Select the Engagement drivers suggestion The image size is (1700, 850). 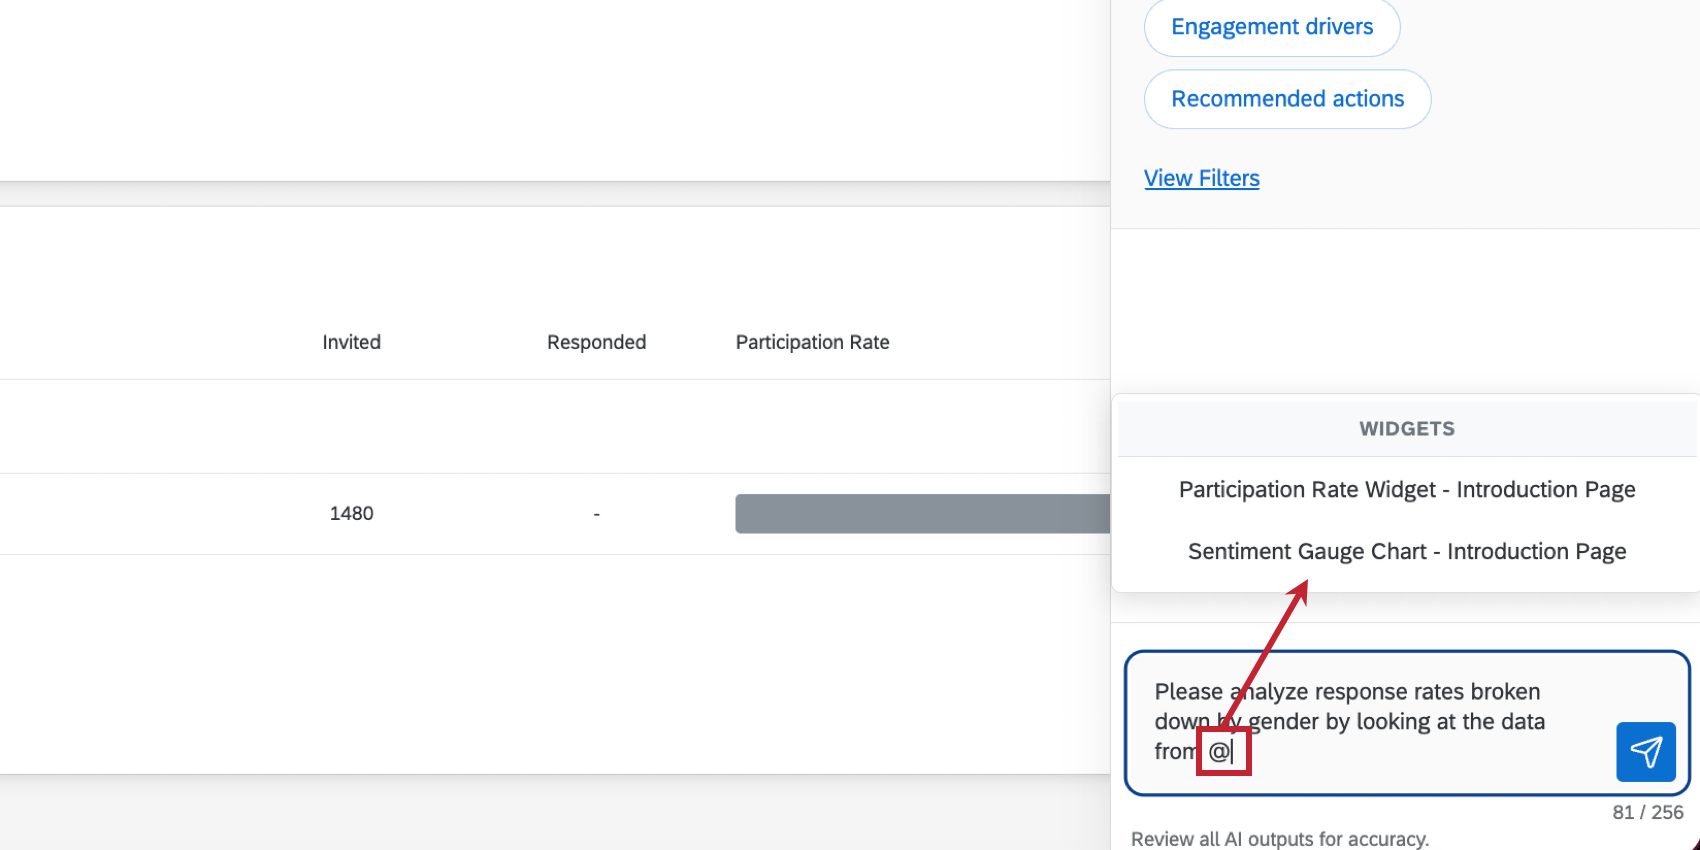[1272, 27]
